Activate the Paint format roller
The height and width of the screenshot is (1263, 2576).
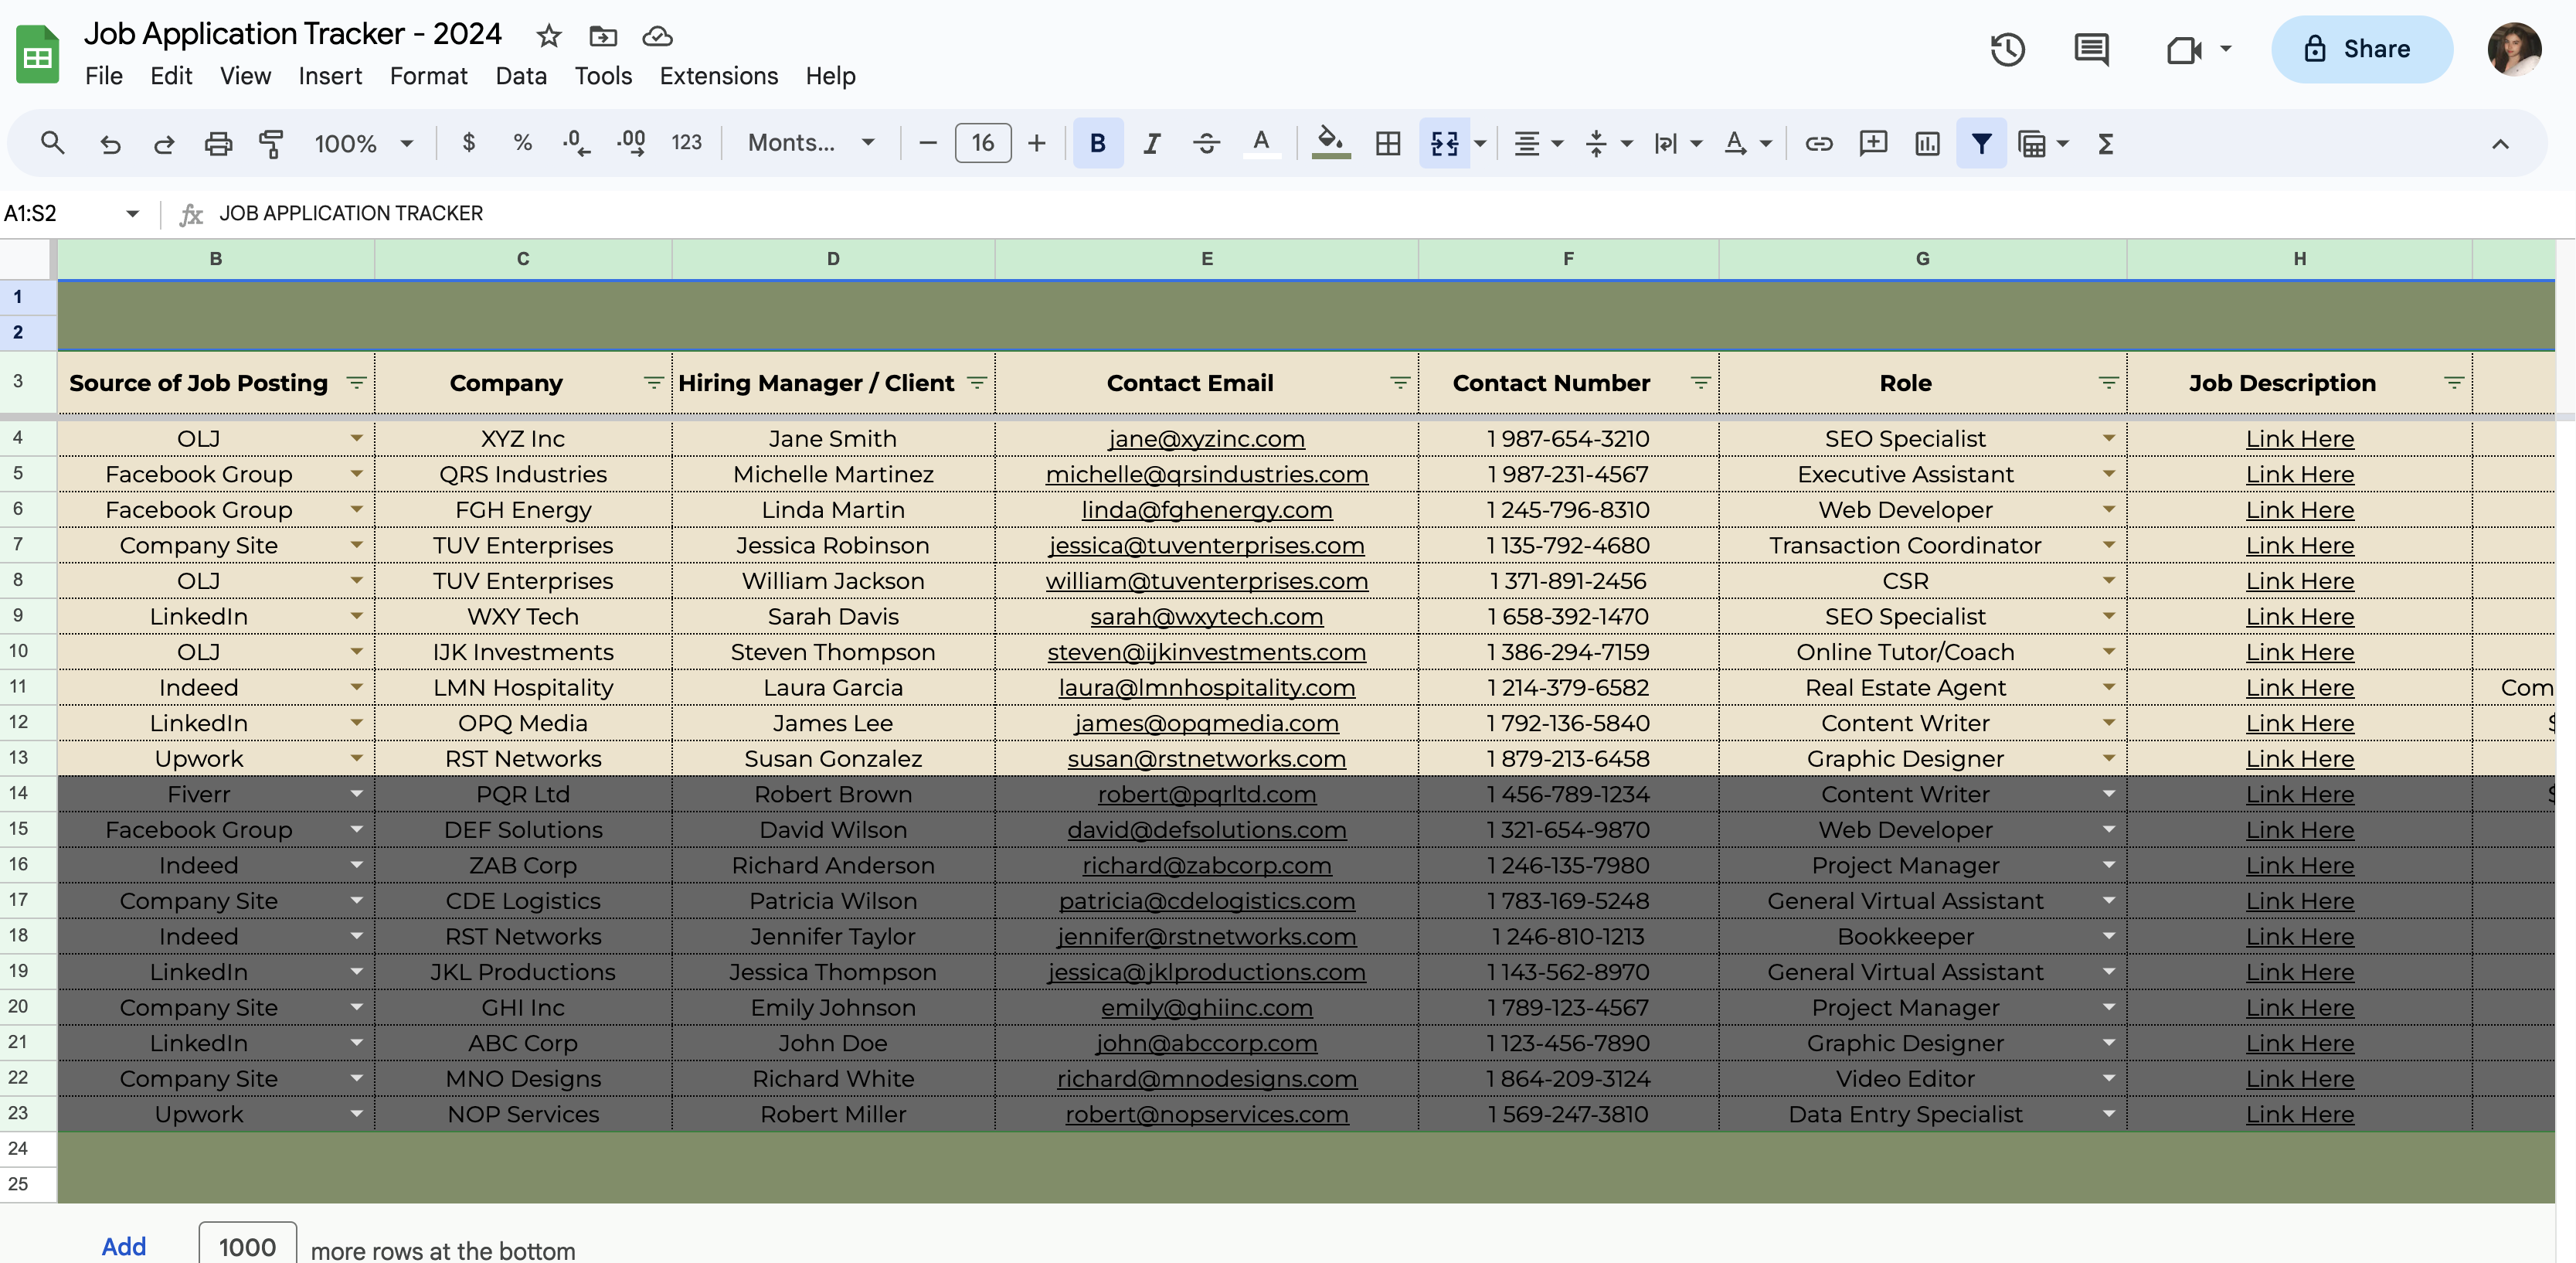point(271,143)
